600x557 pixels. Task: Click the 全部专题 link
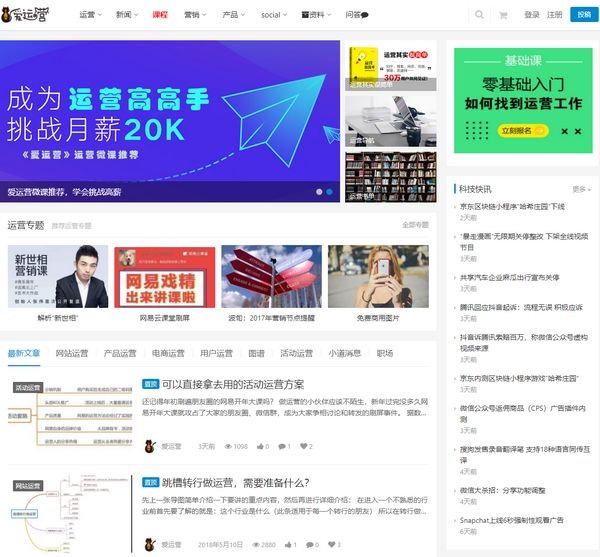[x=416, y=225]
